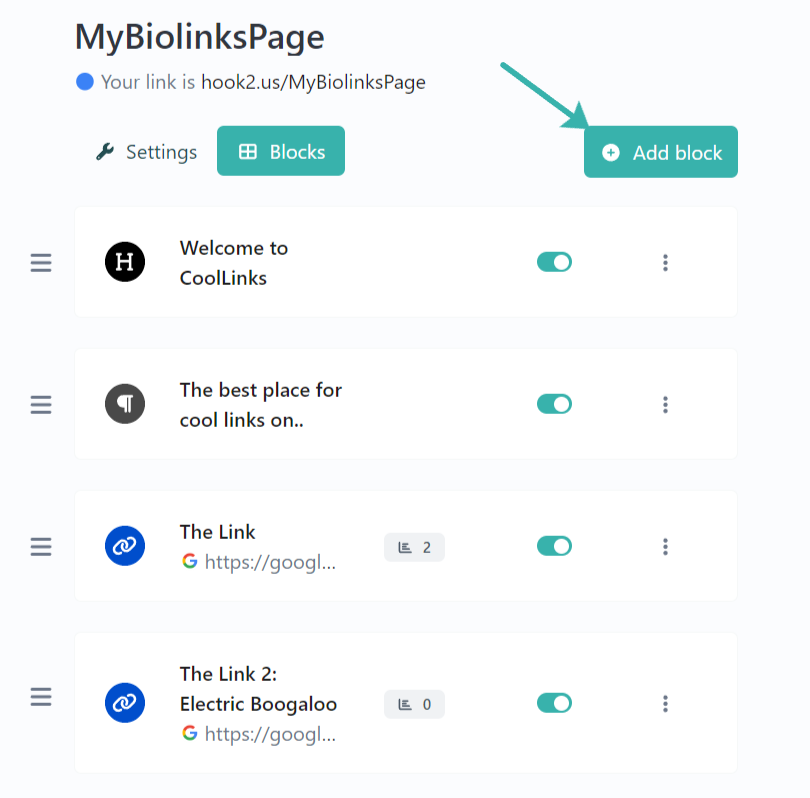Click drag handle of Electric Boogaloo block
810x798 pixels.
[41, 697]
